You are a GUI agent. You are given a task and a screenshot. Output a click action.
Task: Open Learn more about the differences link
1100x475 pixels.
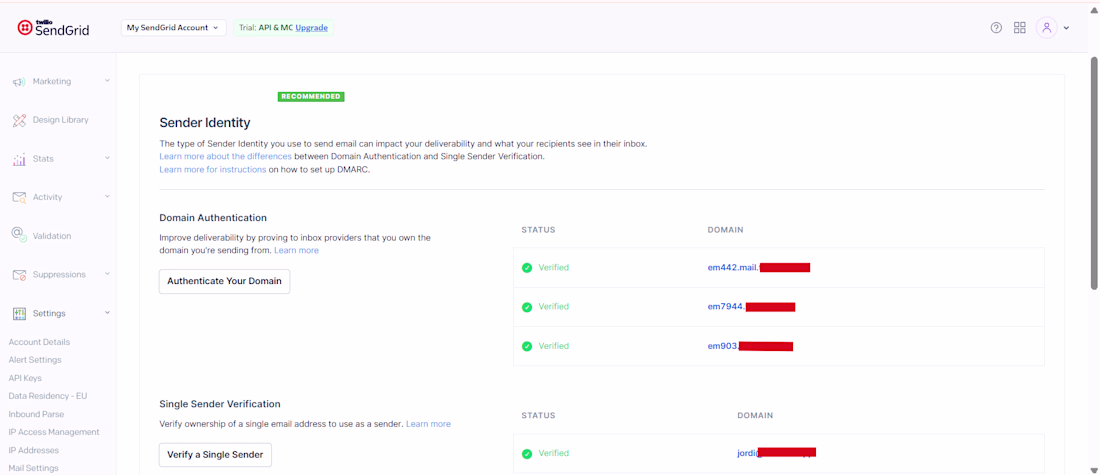click(225, 156)
